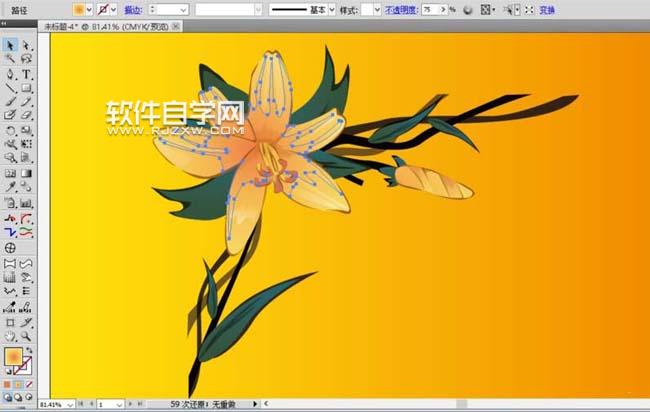
Task: Click Select Similar Objects icon
Action: [508, 10]
